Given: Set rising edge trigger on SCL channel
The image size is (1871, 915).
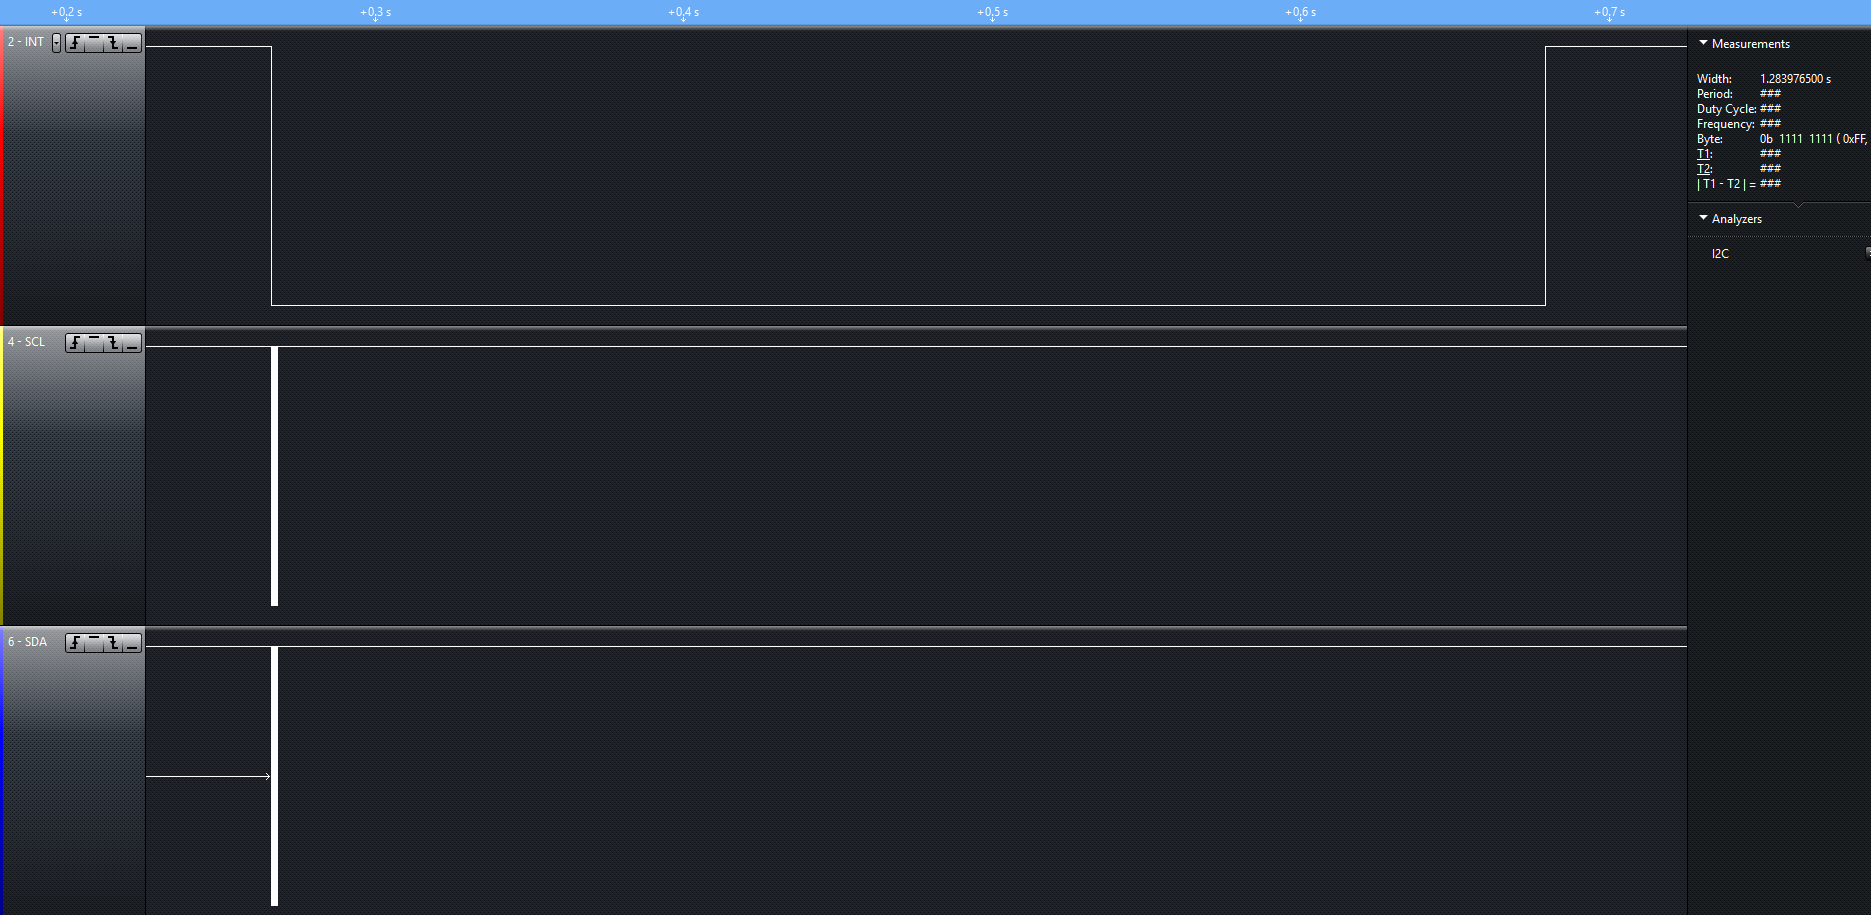Looking at the screenshot, I should (75, 343).
